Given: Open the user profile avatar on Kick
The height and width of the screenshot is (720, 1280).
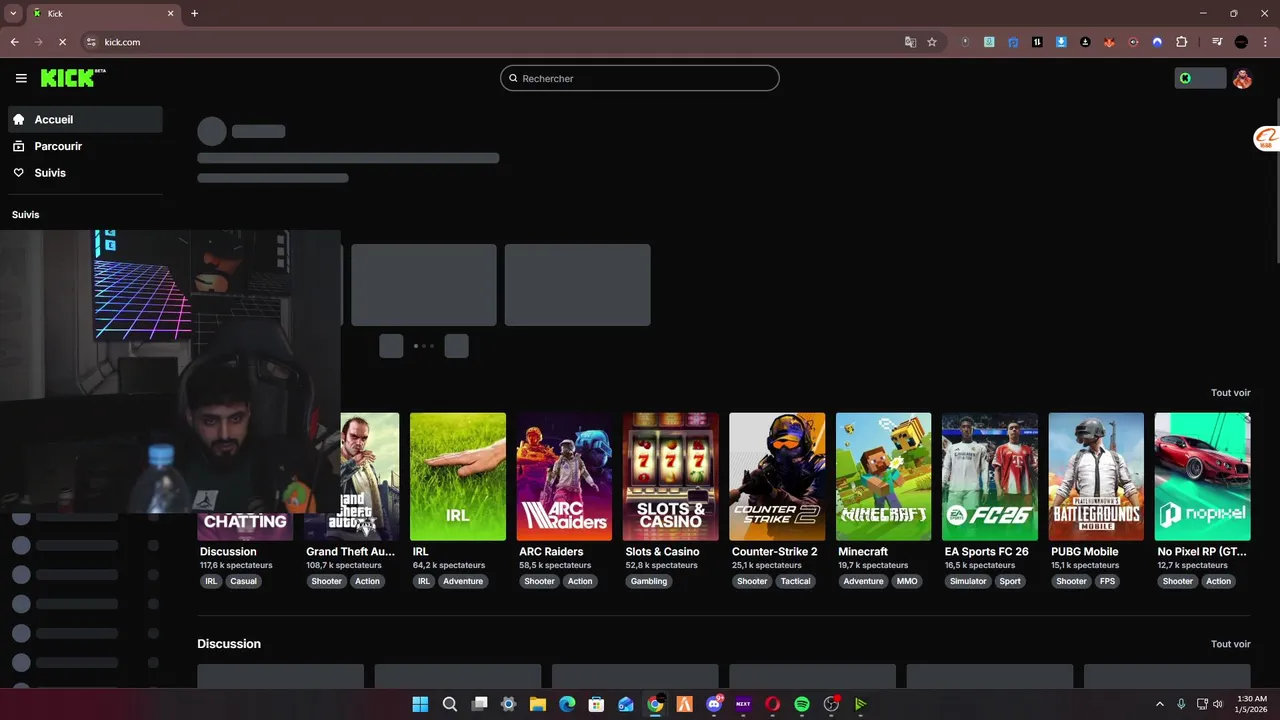Looking at the screenshot, I should coord(1242,78).
